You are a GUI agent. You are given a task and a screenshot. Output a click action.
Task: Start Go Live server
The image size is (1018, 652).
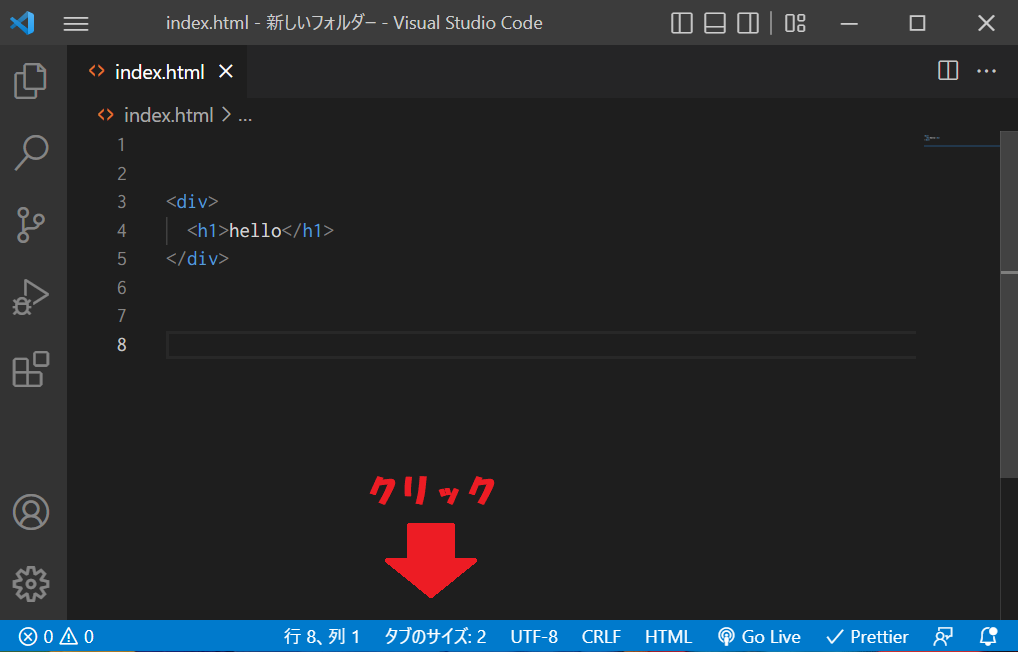coord(759,636)
